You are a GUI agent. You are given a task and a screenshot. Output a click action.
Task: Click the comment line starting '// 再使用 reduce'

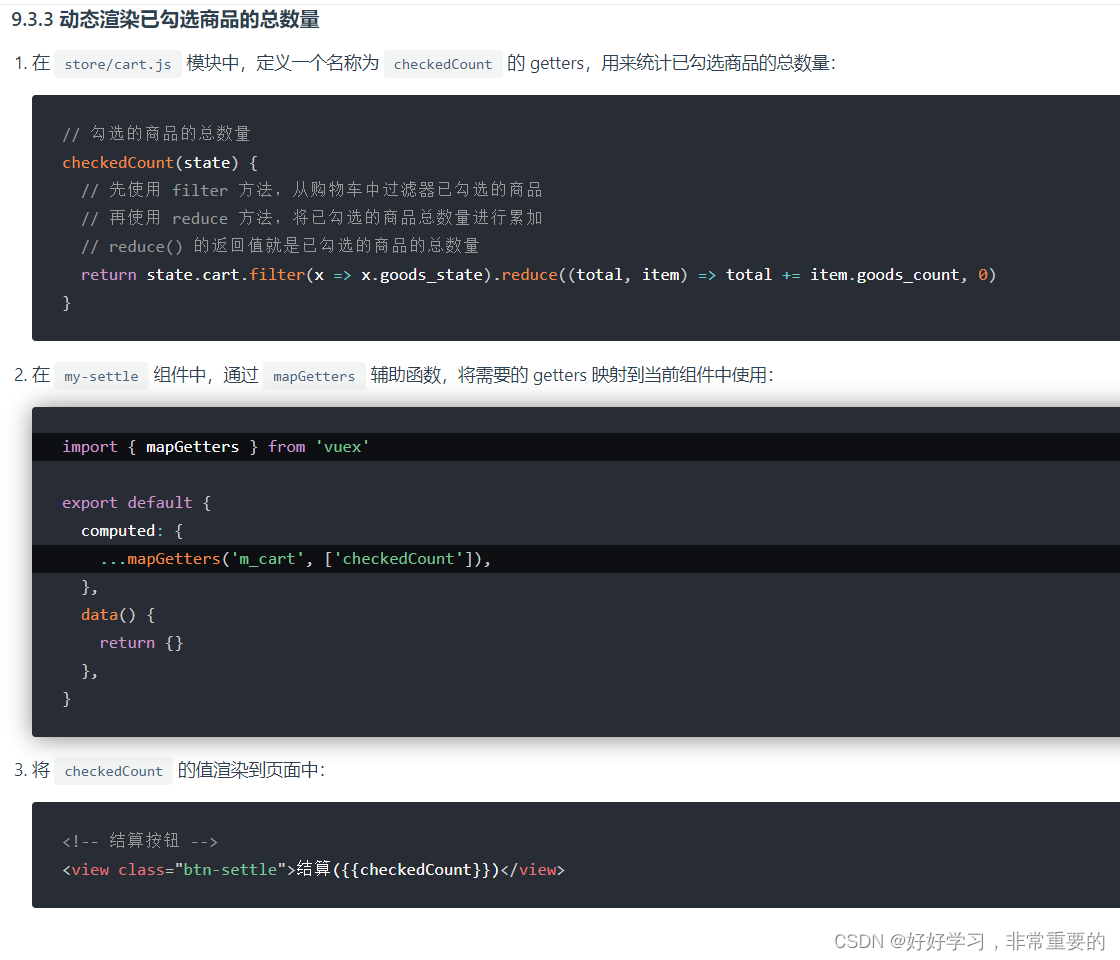tap(311, 218)
